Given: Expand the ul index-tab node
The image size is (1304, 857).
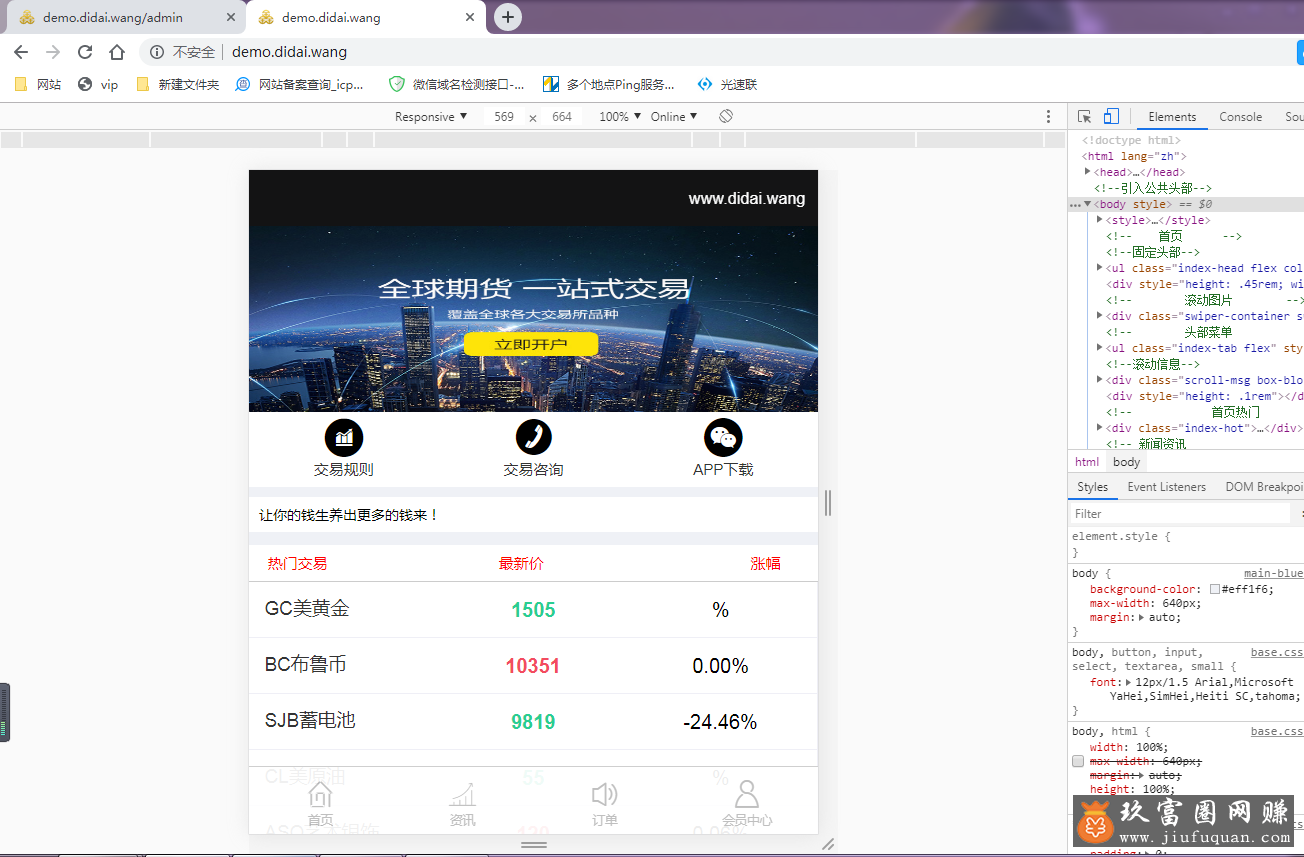Looking at the screenshot, I should tap(1100, 348).
